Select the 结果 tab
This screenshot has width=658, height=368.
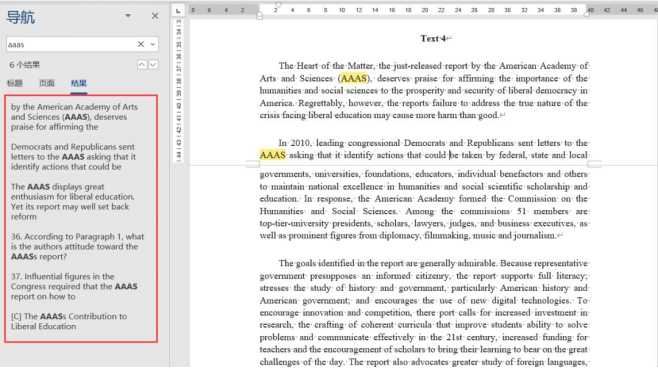click(x=78, y=83)
